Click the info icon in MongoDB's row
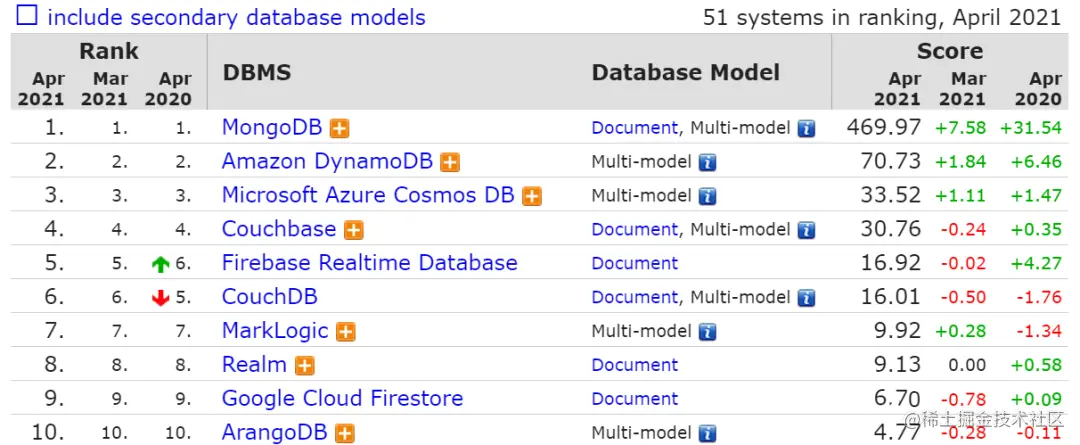Viewport: 1080px width, 445px height. tap(806, 129)
